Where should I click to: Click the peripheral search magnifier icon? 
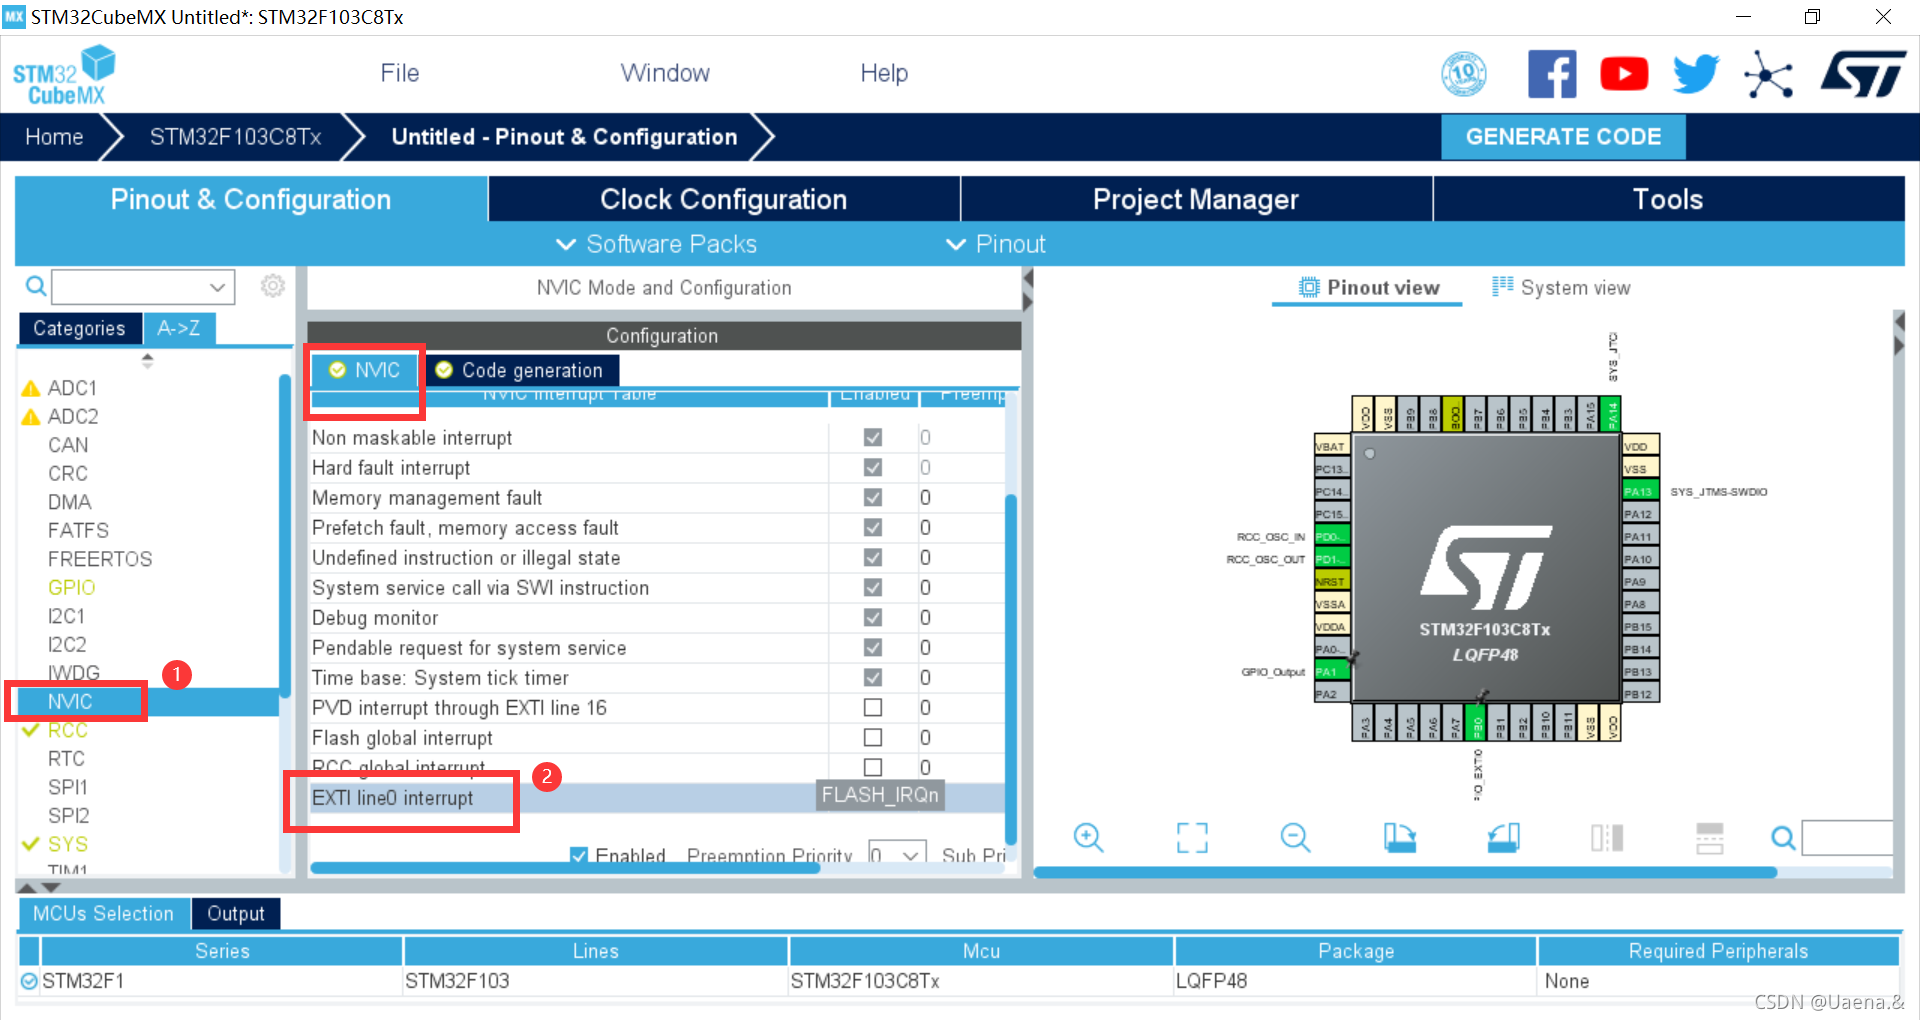tap(36, 287)
